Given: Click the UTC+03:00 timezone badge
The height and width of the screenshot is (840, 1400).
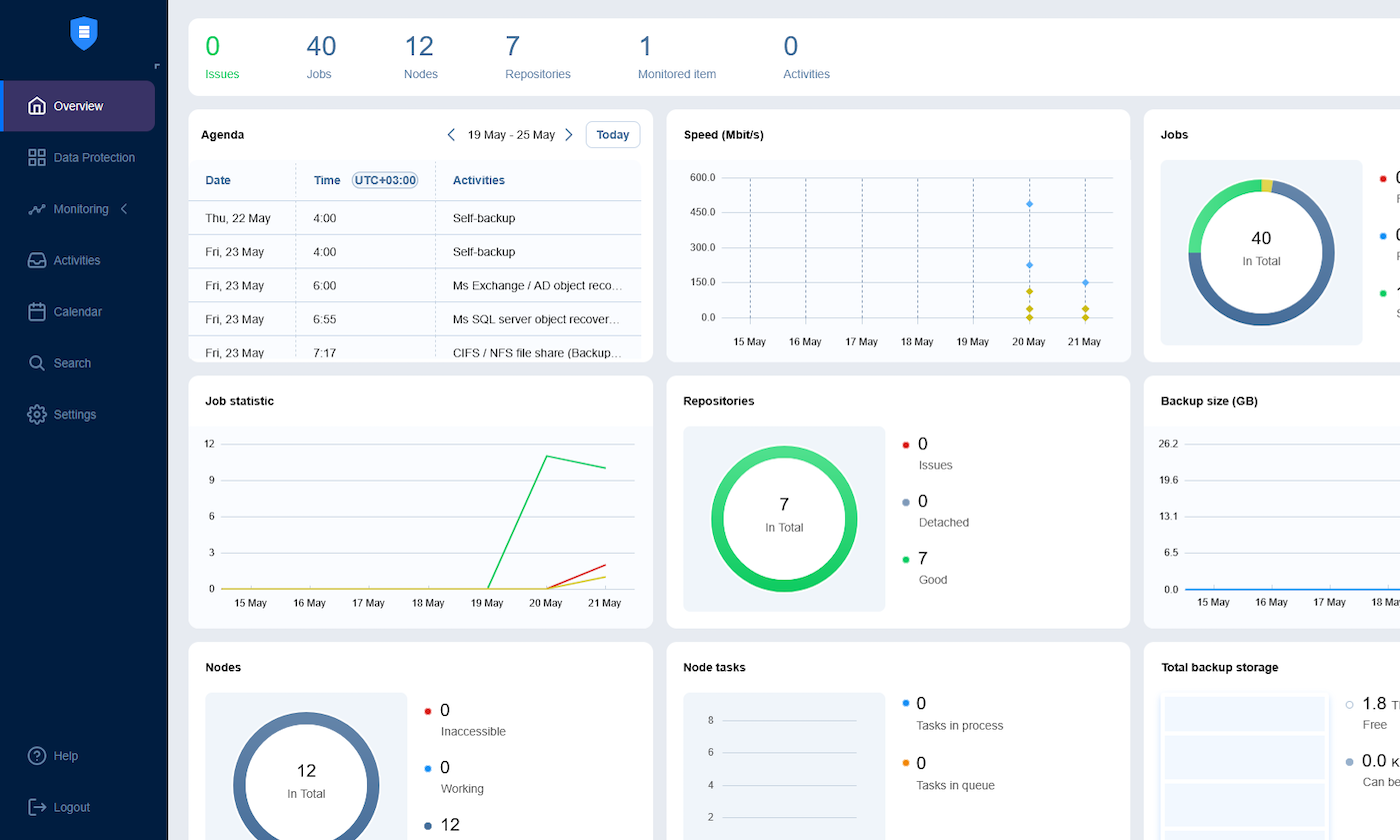Looking at the screenshot, I should pyautogui.click(x=385, y=180).
